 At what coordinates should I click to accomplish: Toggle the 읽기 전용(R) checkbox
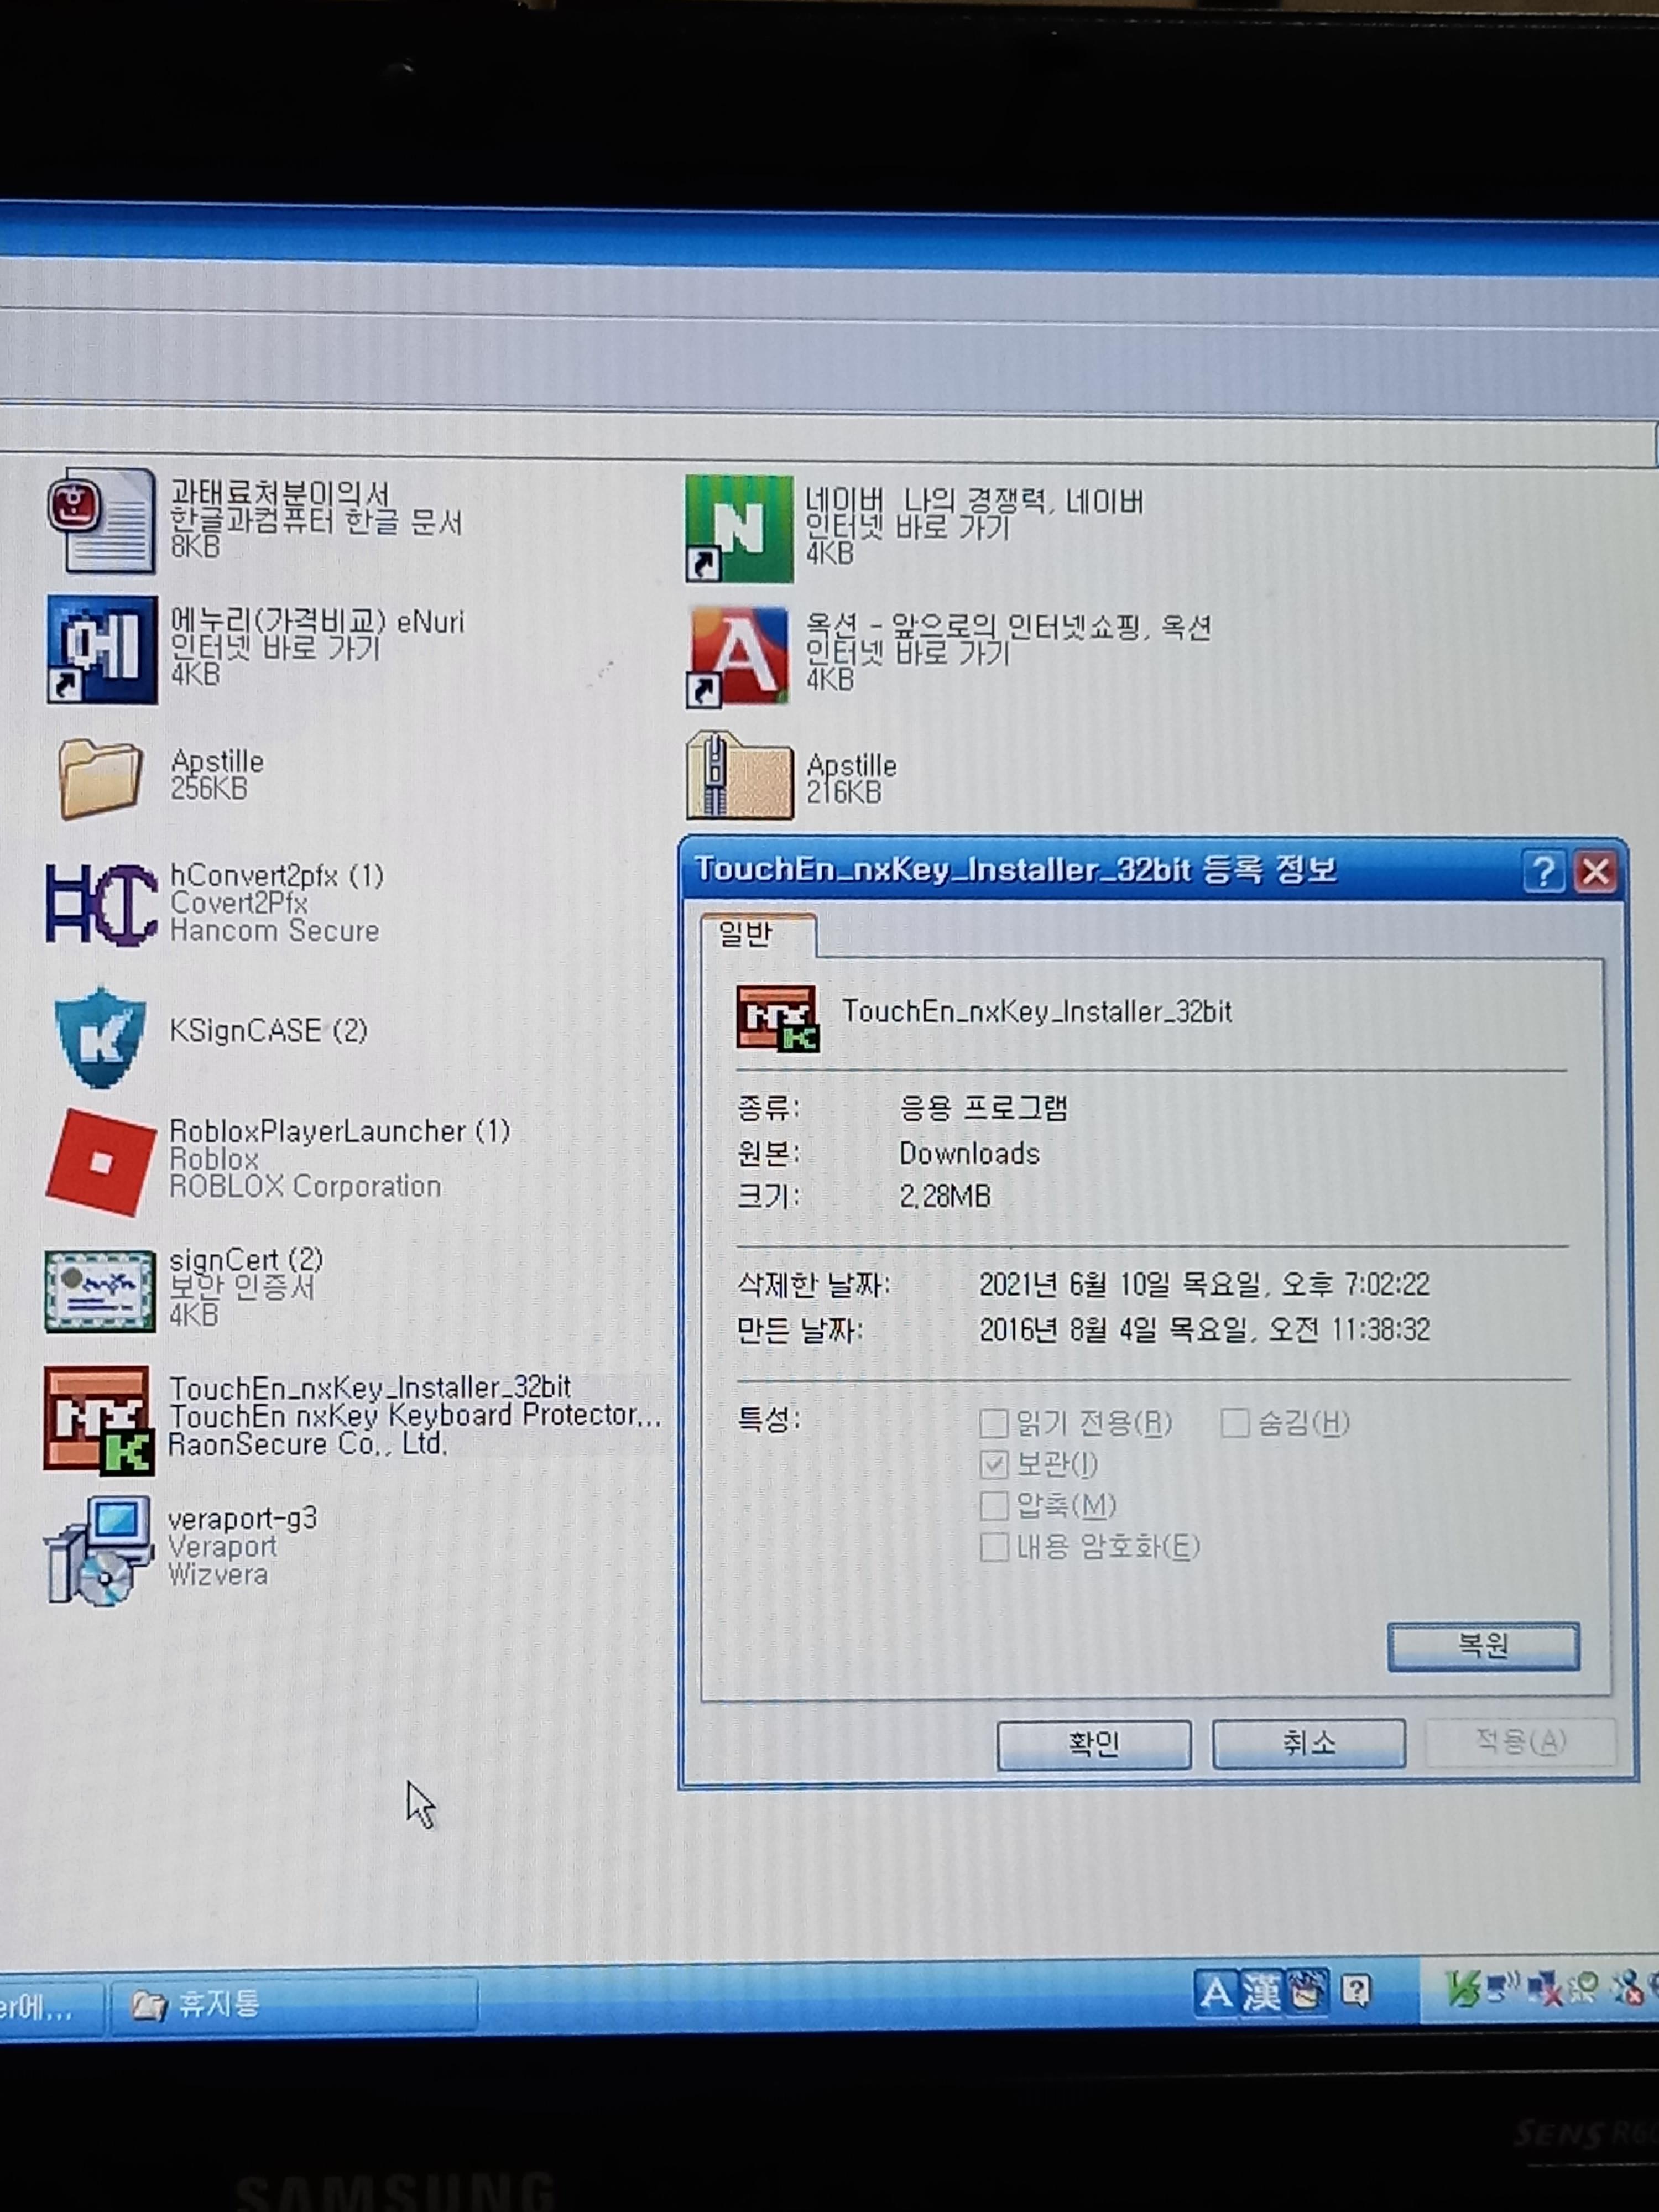993,1423
